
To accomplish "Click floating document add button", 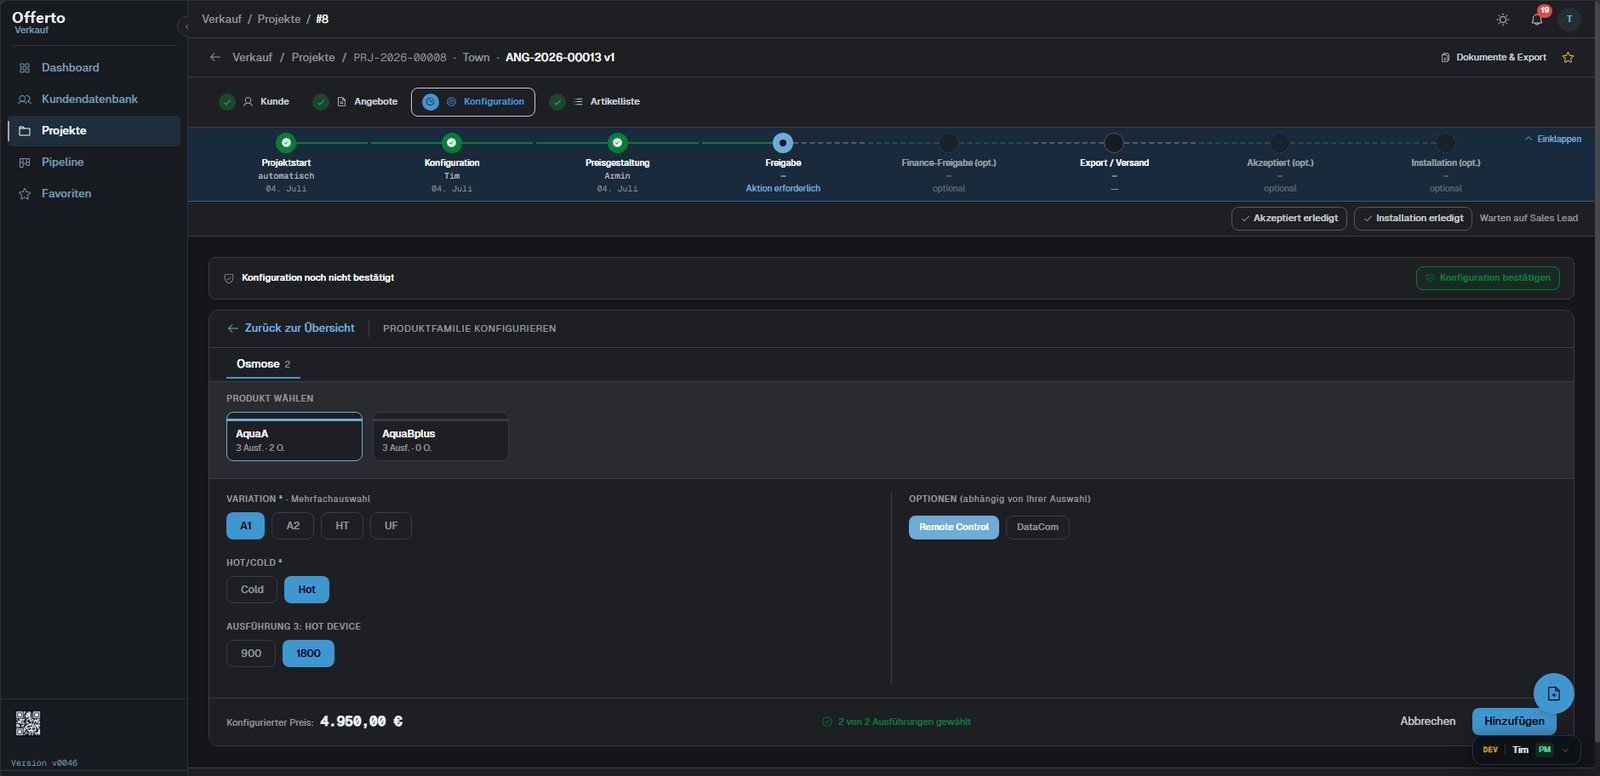I will tap(1553, 693).
